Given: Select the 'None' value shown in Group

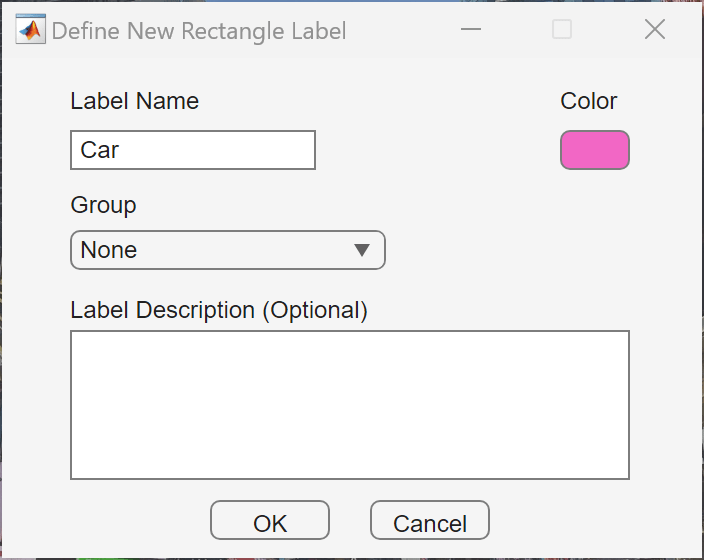Looking at the screenshot, I should point(109,250).
